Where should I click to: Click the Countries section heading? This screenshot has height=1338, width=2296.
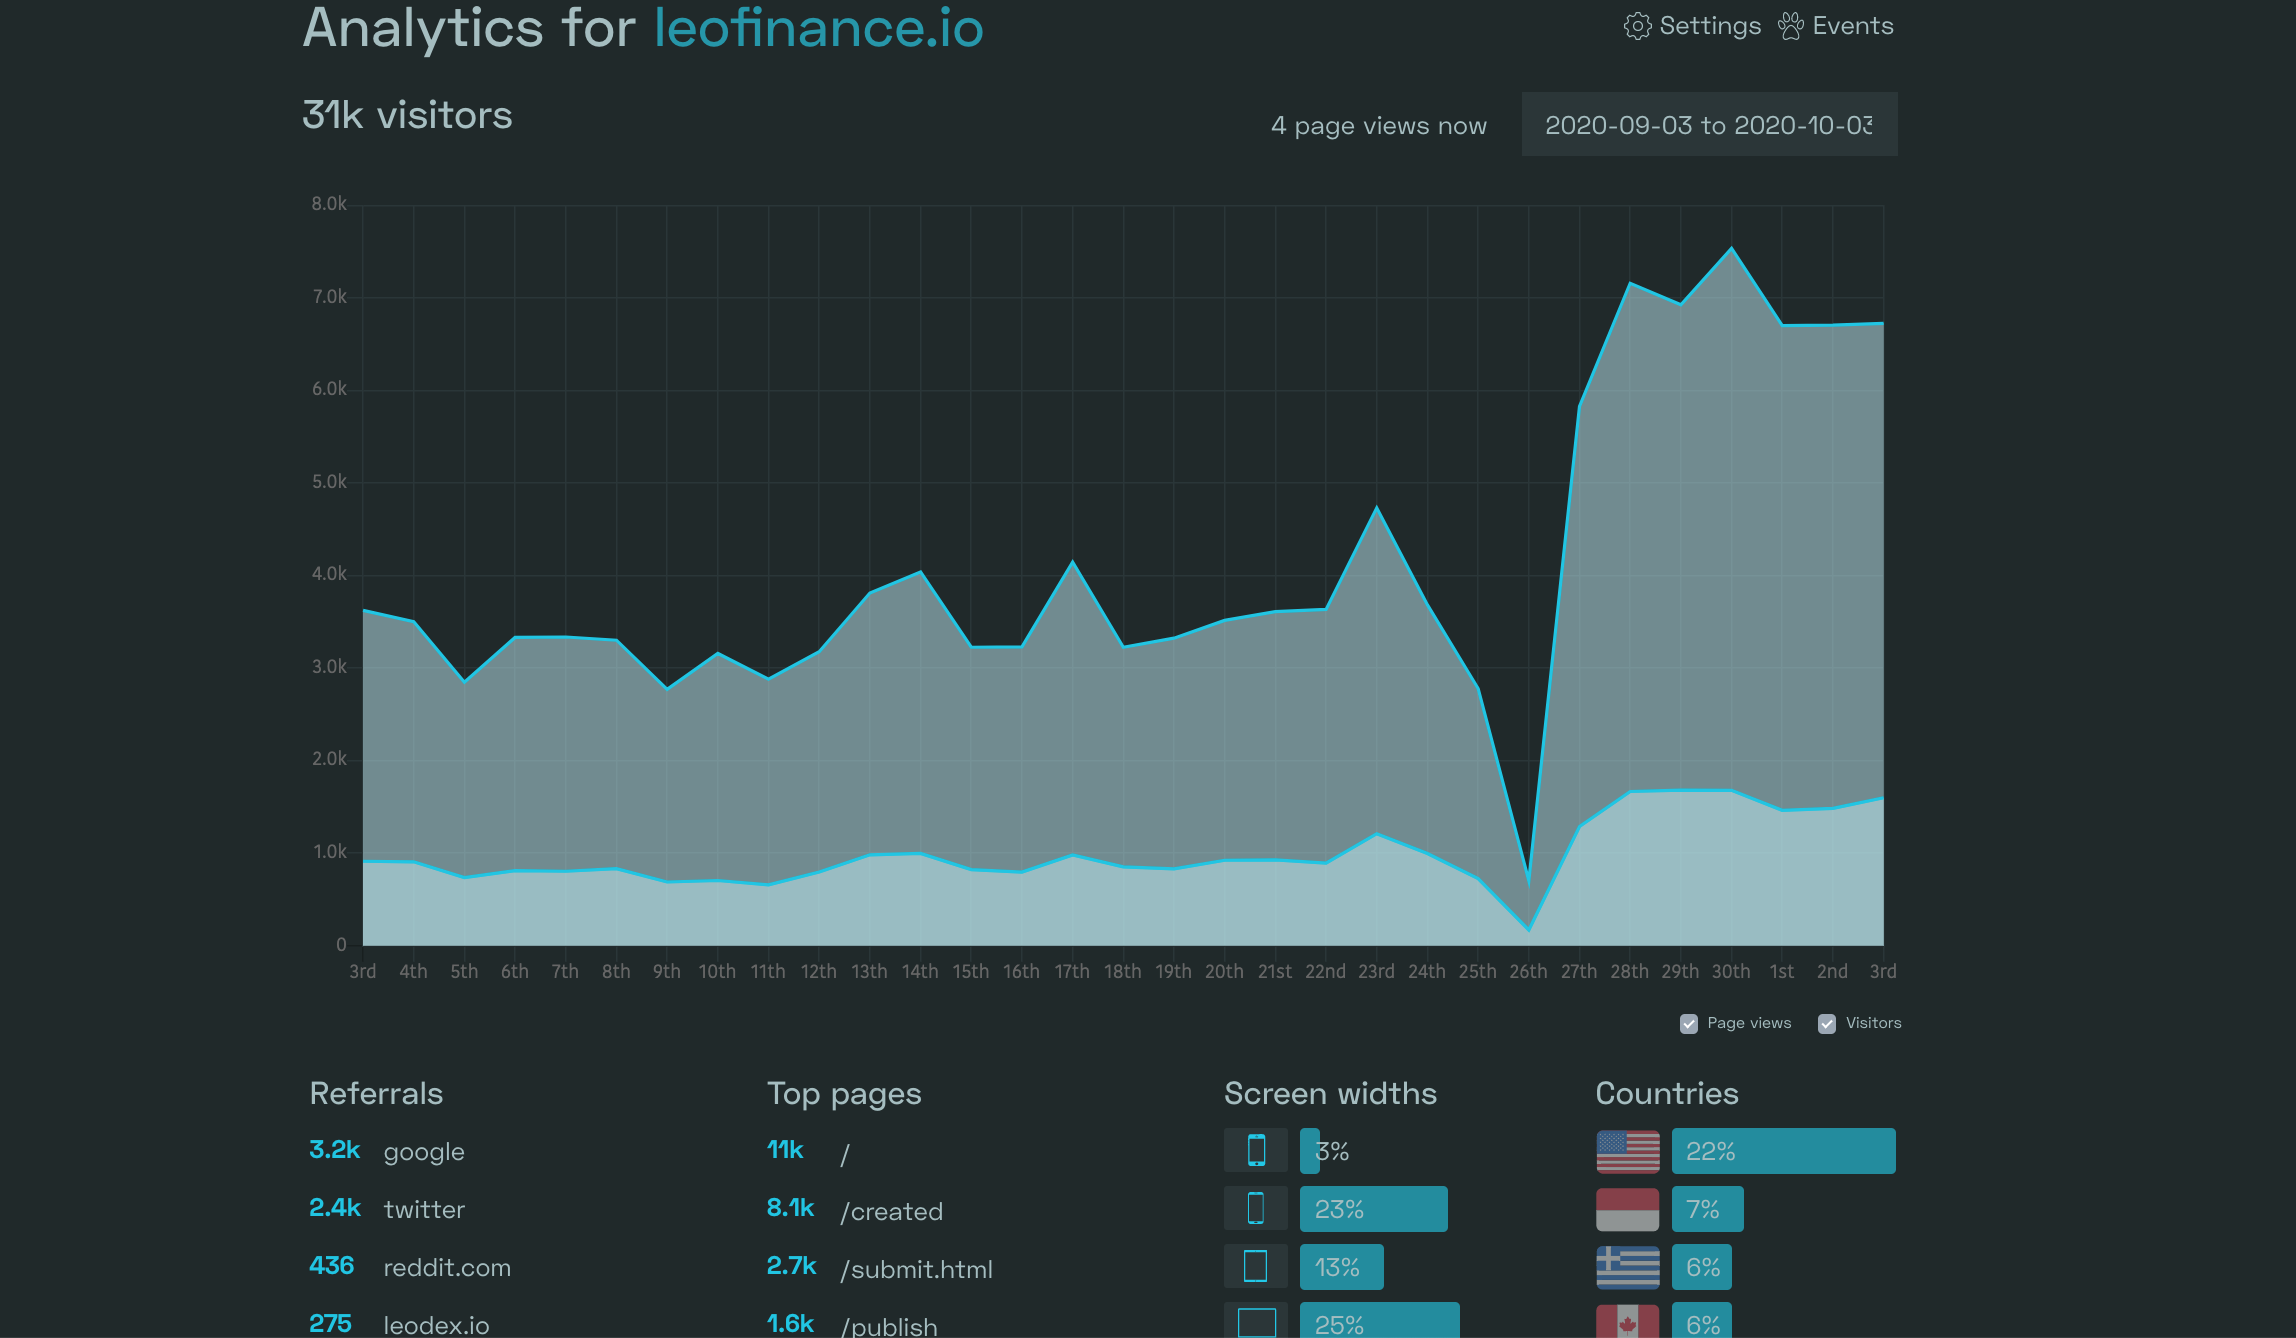pyautogui.click(x=1667, y=1093)
